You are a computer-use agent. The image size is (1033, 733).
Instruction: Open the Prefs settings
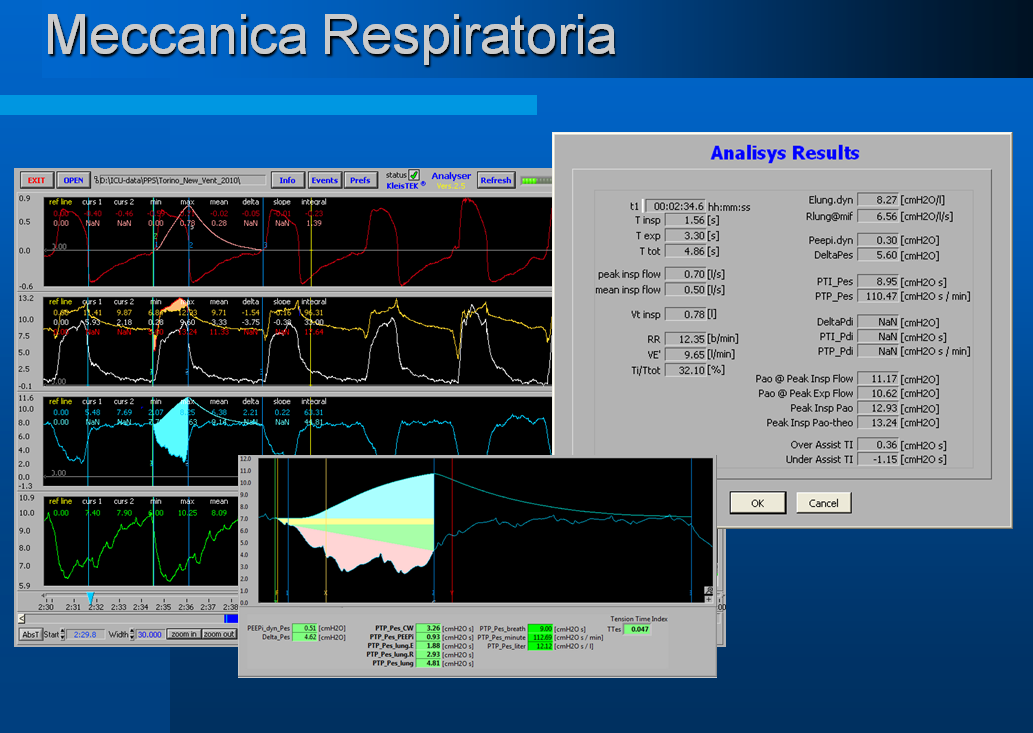pos(360,181)
